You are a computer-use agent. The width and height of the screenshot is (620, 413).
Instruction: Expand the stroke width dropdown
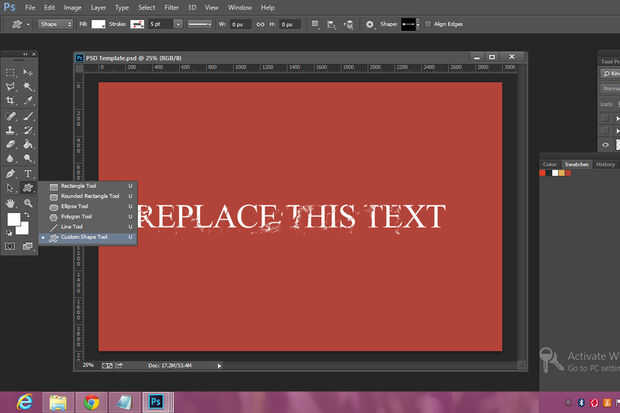pyautogui.click(x=176, y=23)
